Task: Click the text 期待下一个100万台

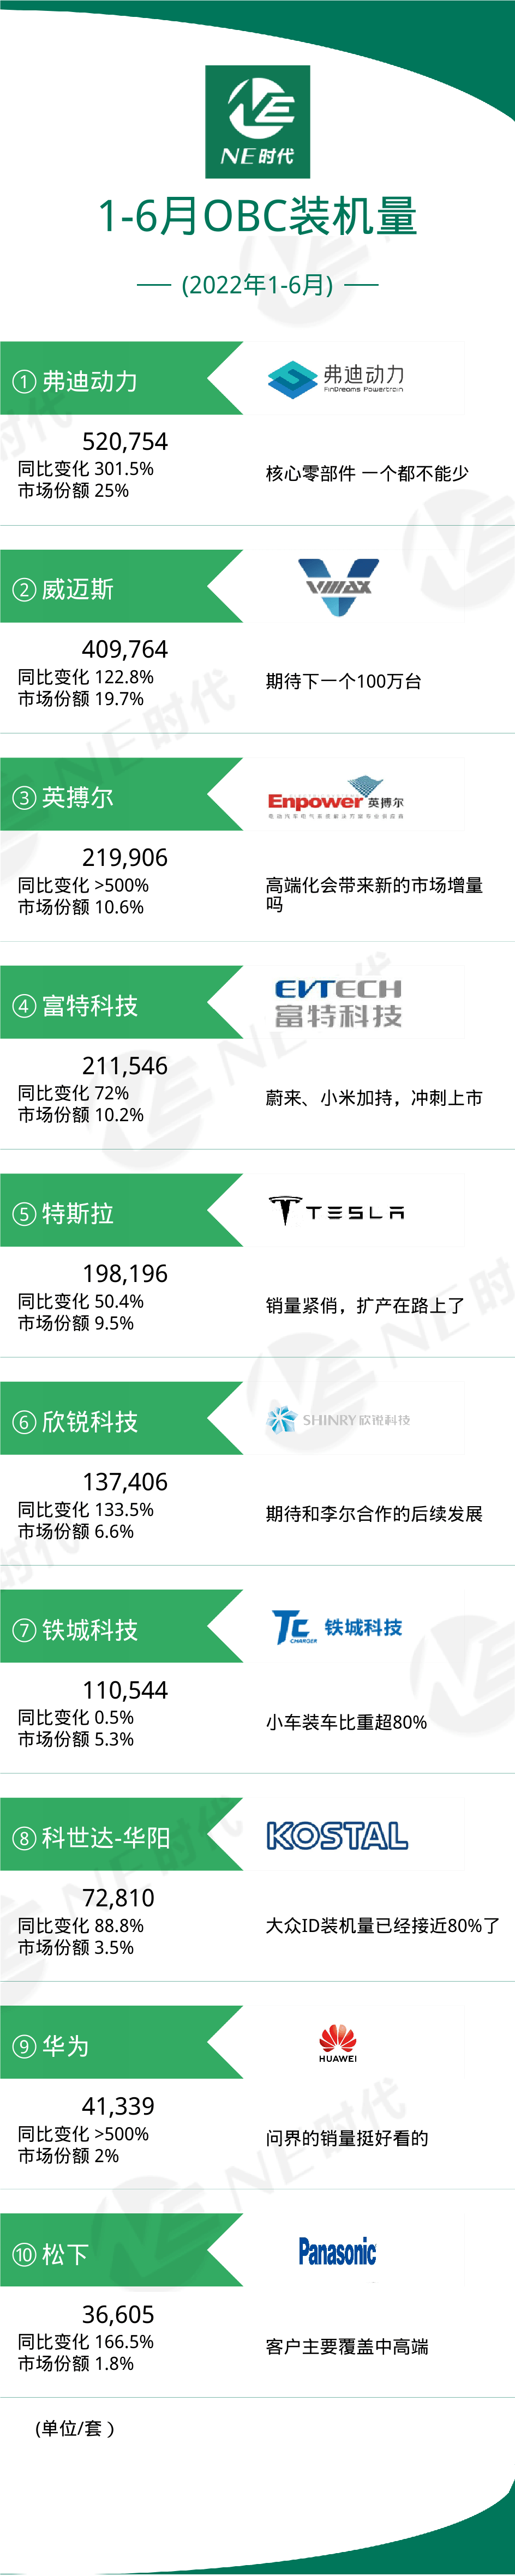Action: (x=343, y=682)
